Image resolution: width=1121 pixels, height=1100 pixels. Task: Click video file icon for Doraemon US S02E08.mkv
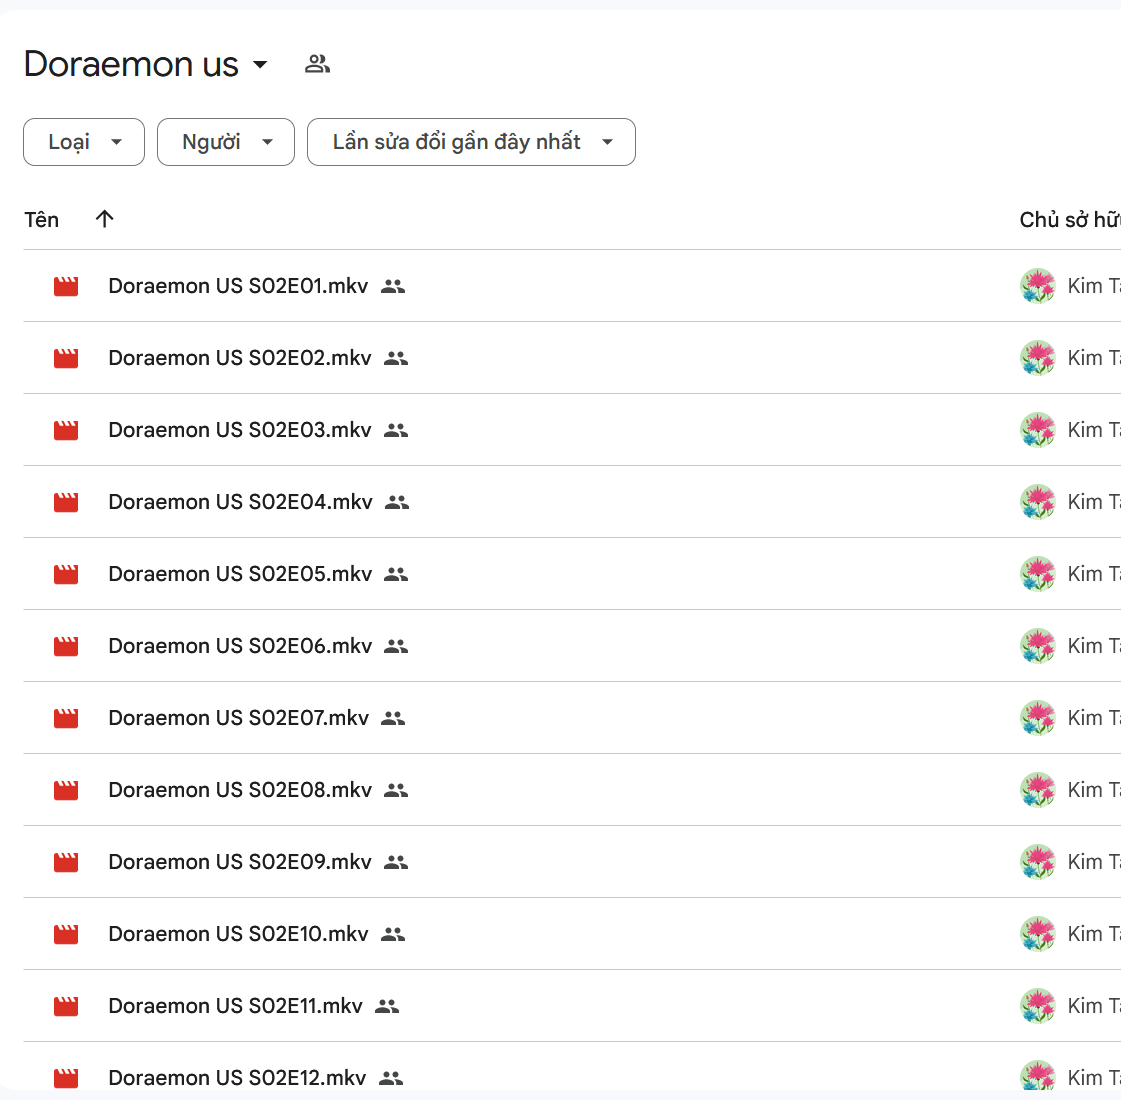(x=66, y=790)
